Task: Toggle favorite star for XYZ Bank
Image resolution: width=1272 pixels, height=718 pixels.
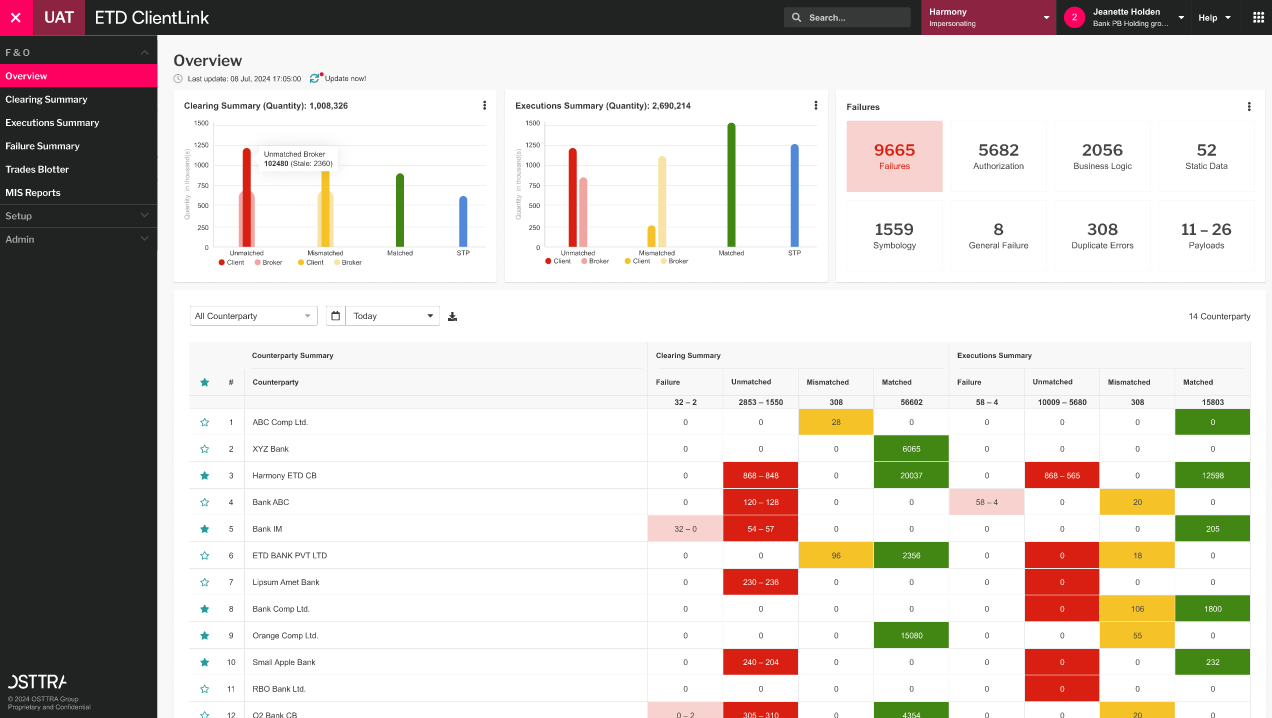Action: point(205,449)
